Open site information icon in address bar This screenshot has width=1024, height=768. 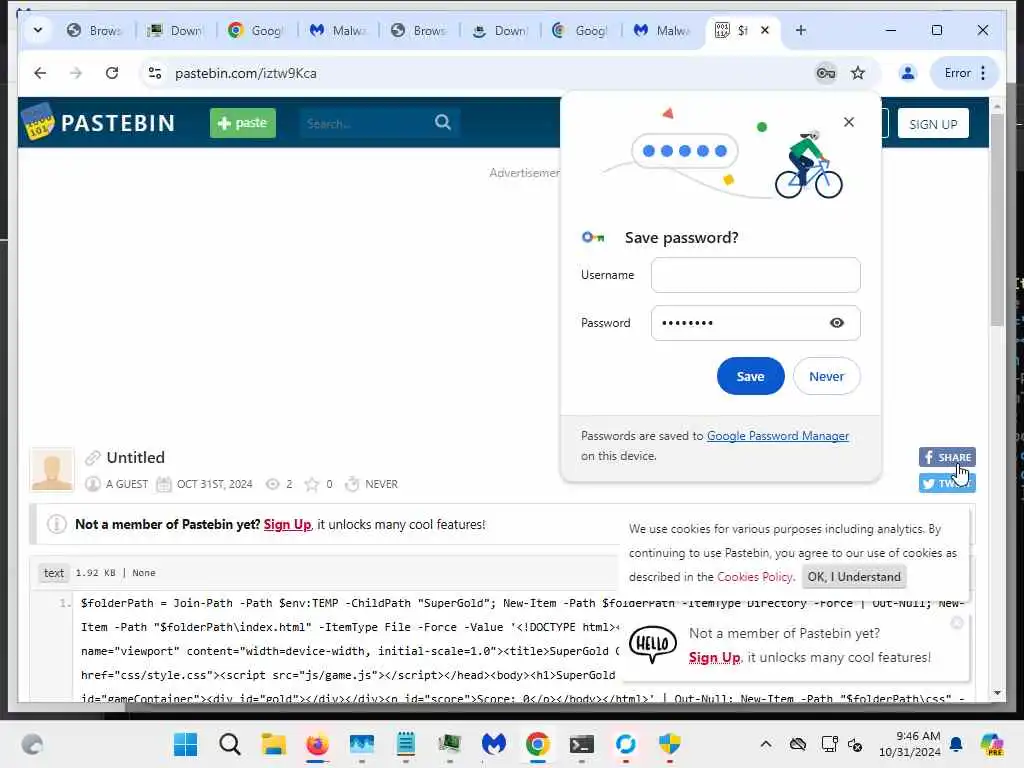tap(155, 73)
